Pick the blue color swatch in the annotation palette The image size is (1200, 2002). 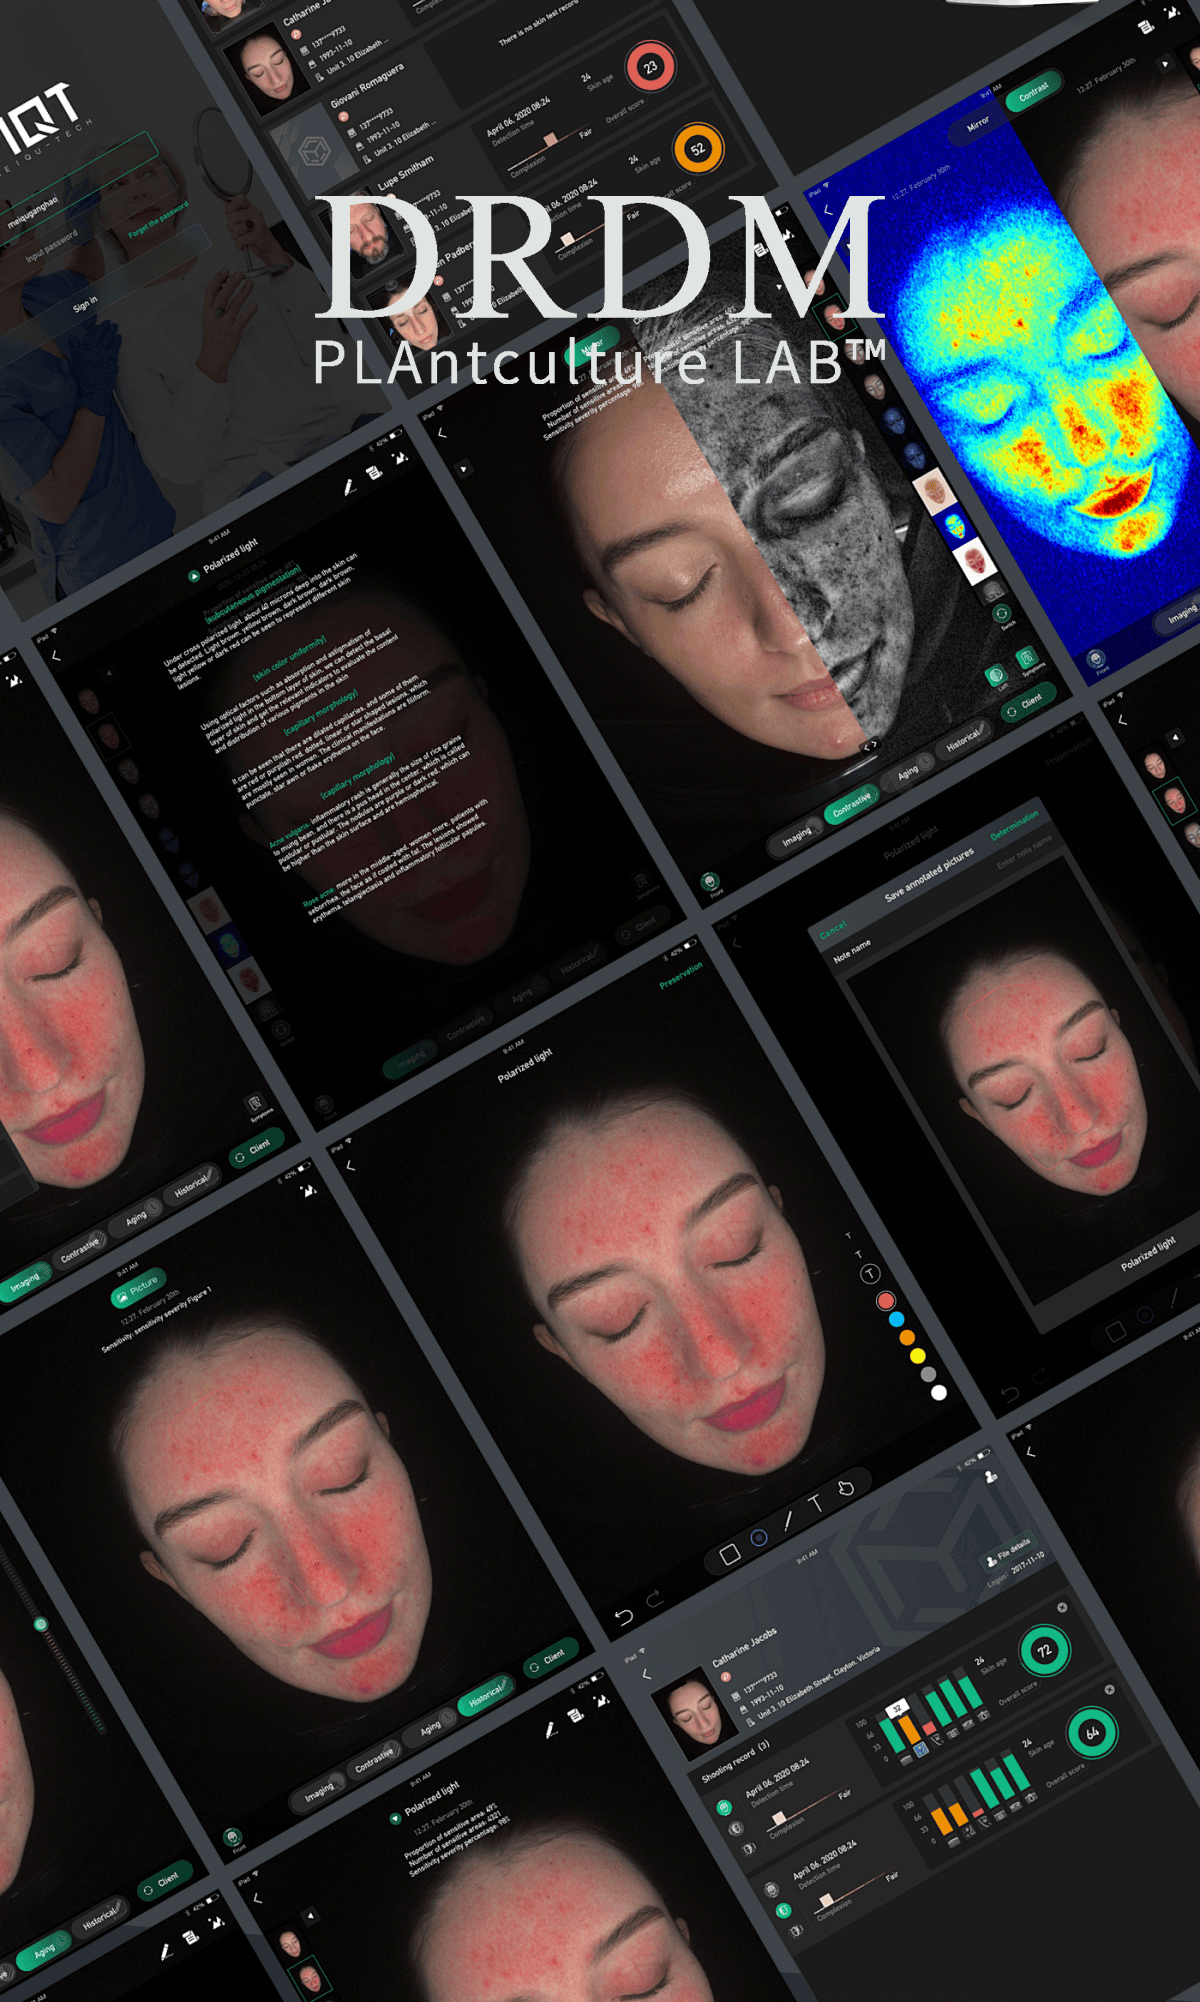click(896, 1319)
